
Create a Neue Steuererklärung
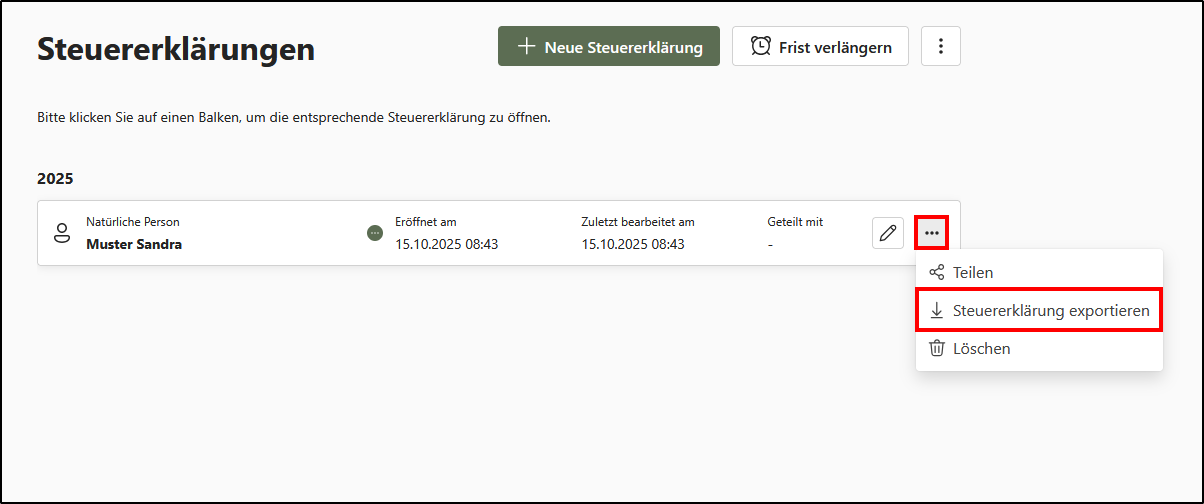click(609, 47)
